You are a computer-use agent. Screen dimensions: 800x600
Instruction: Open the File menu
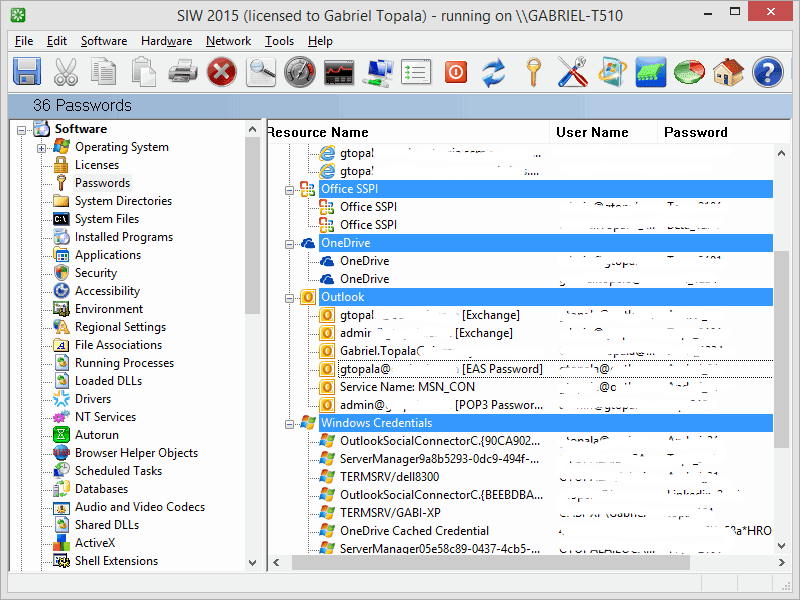[x=24, y=41]
